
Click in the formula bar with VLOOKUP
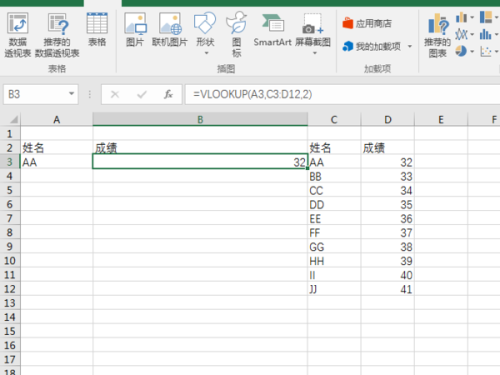pos(343,94)
